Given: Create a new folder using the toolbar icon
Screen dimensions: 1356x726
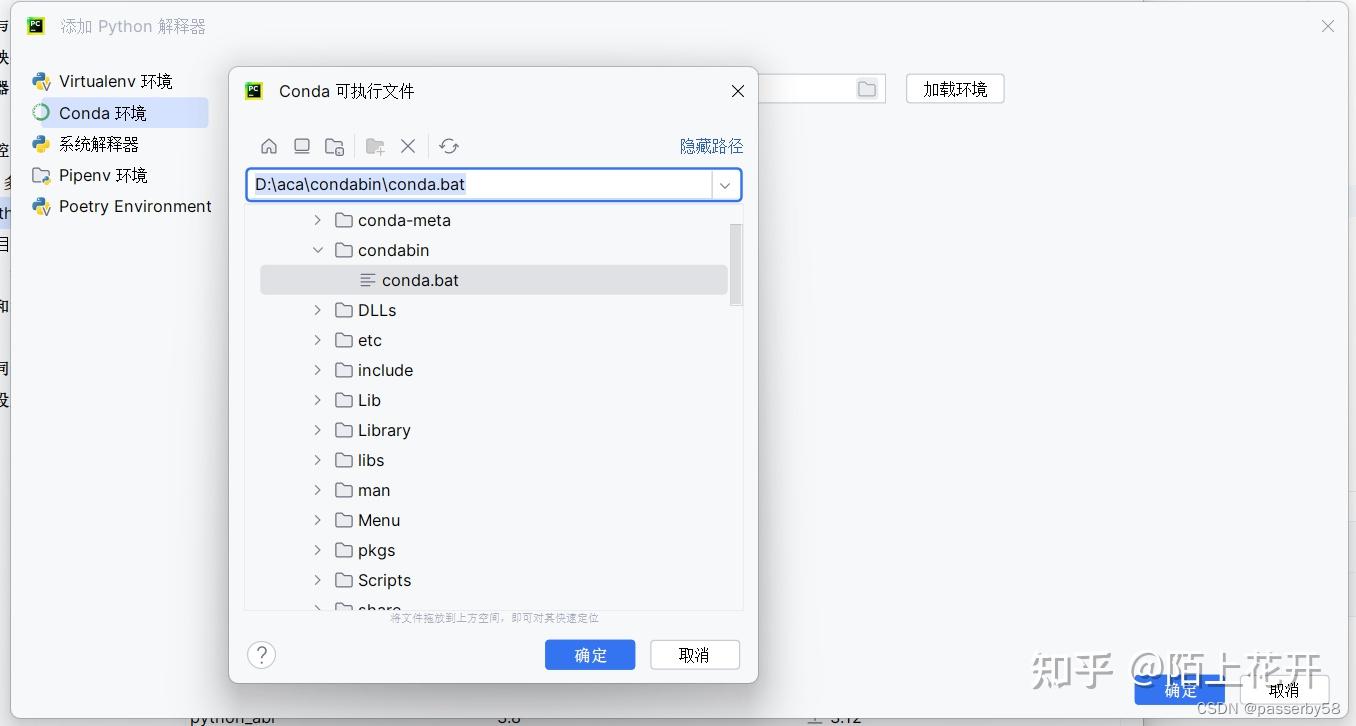Looking at the screenshot, I should coord(374,146).
